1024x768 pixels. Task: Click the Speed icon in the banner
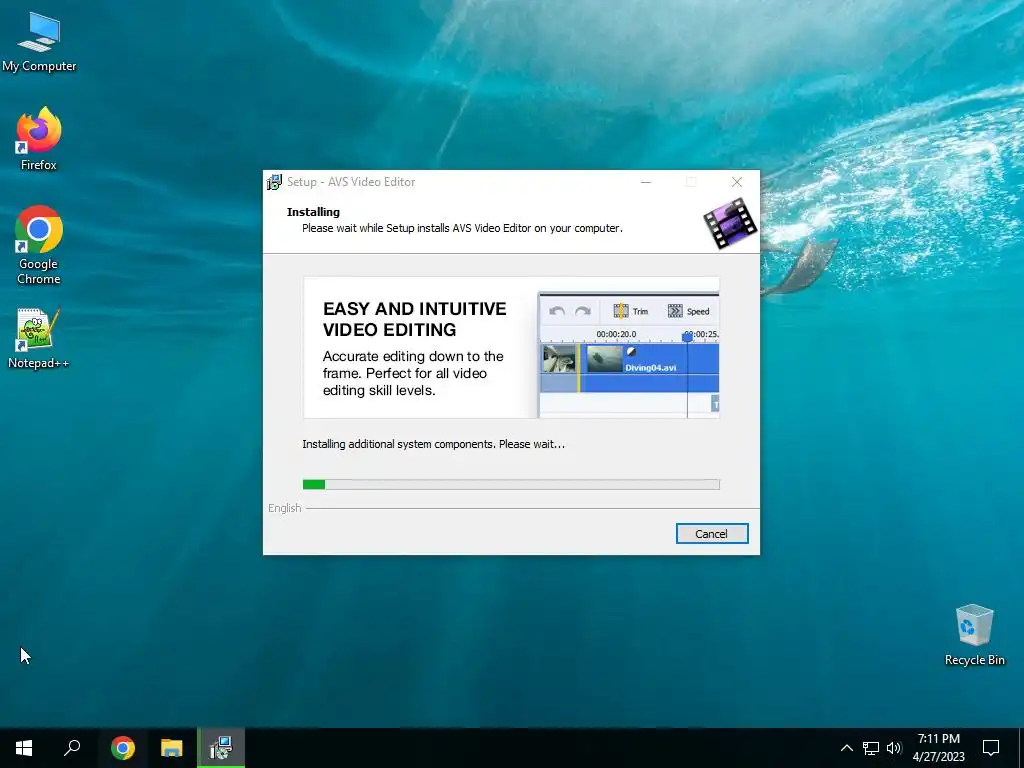[675, 311]
